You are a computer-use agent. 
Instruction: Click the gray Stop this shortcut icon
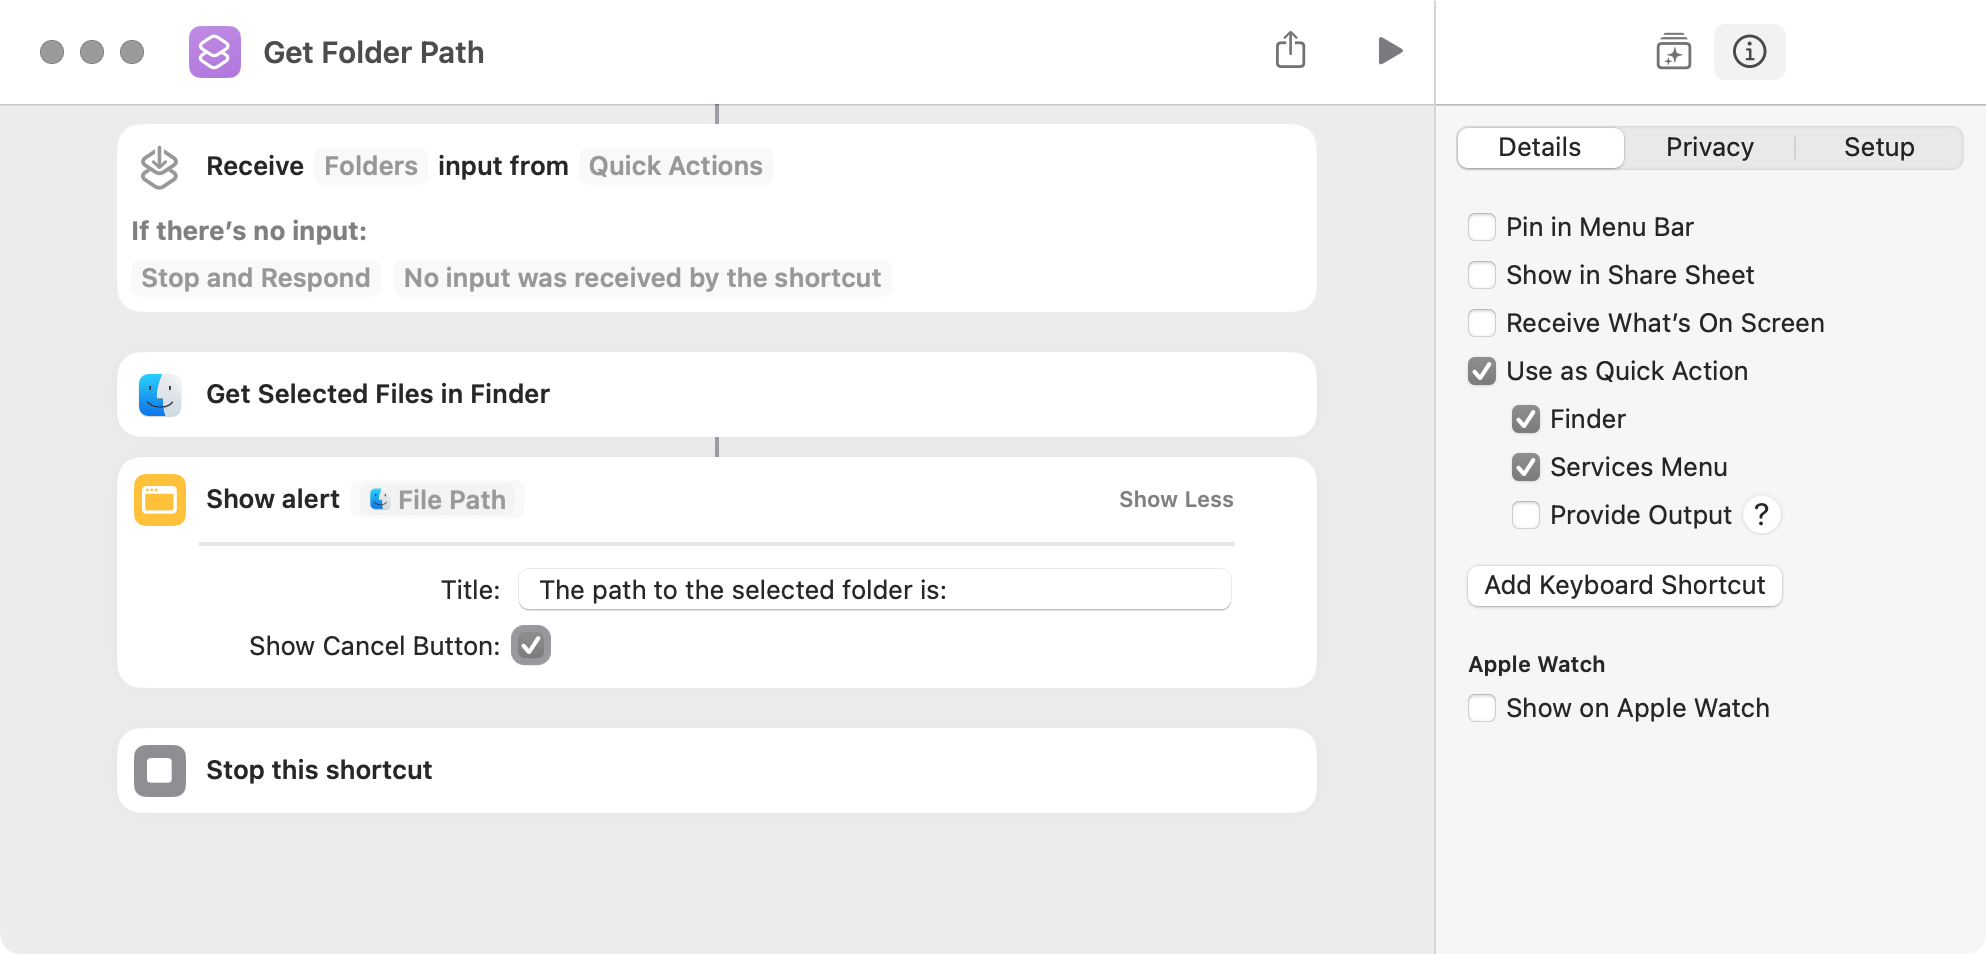[160, 770]
